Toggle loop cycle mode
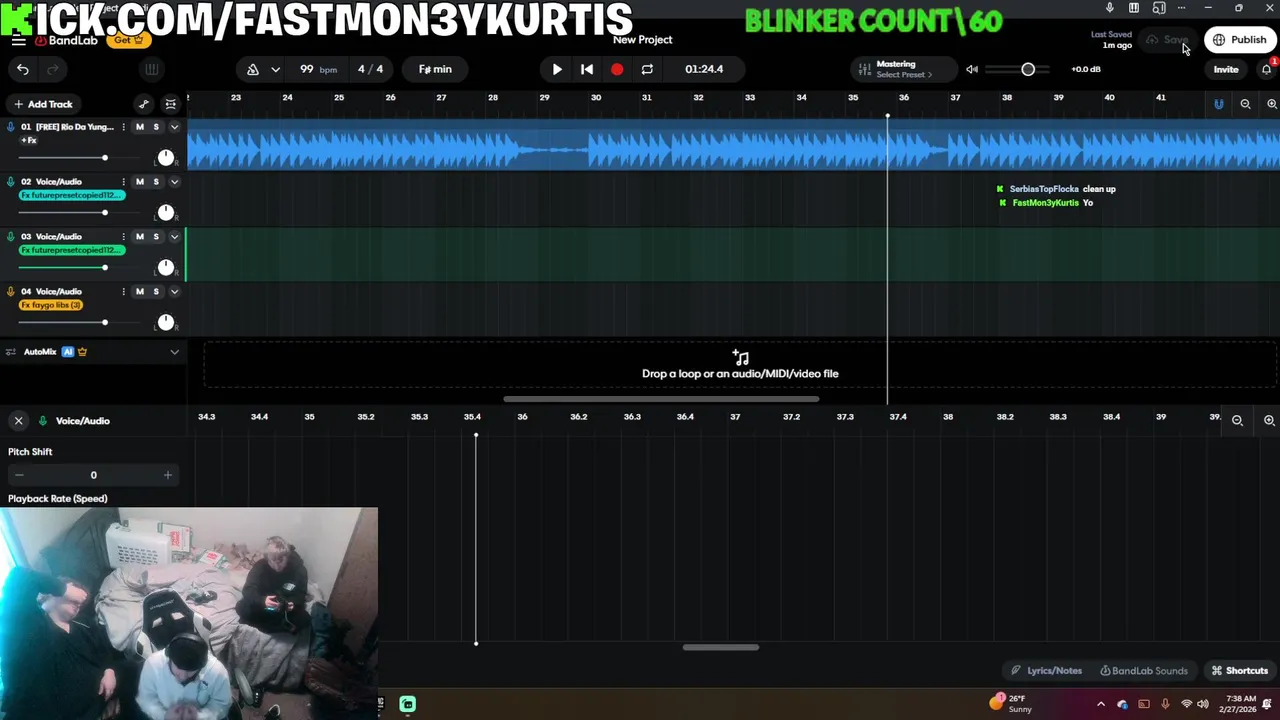Viewport: 1280px width, 720px height. pos(647,69)
